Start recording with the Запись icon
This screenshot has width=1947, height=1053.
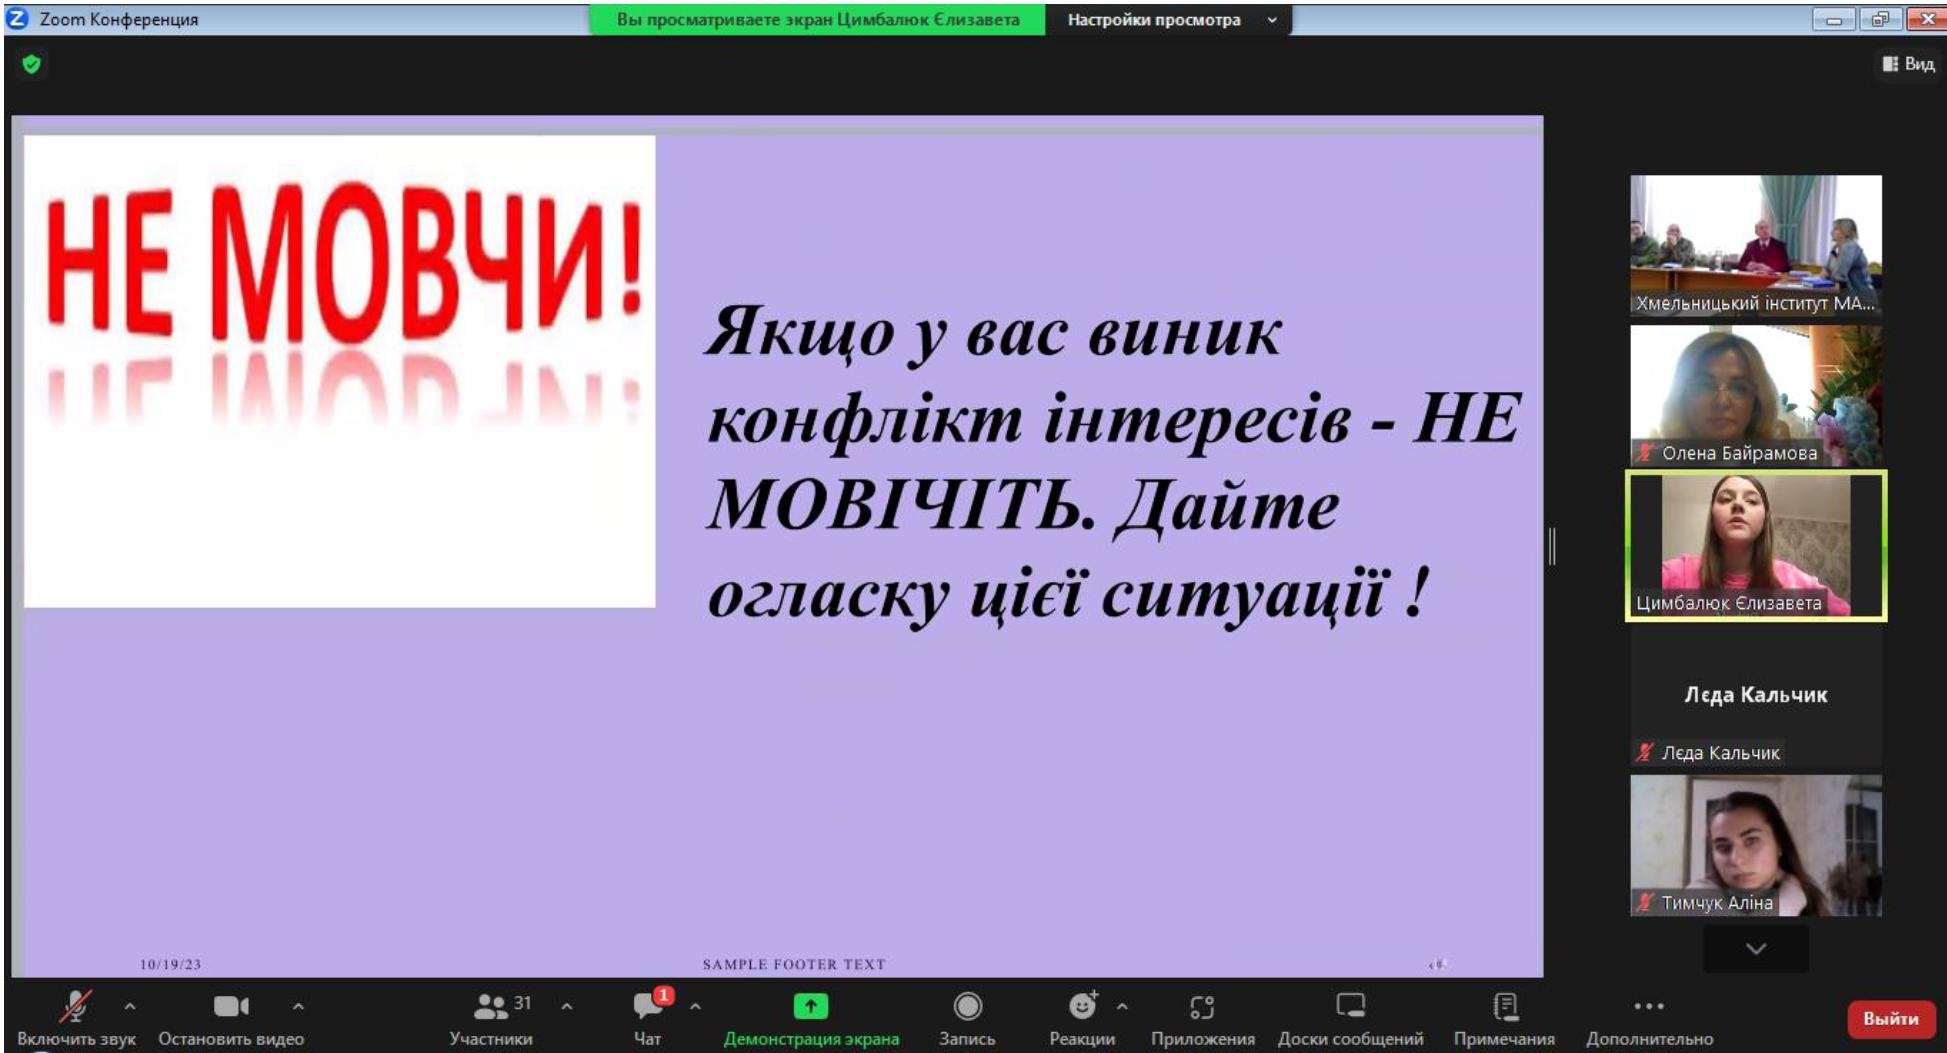(x=967, y=1006)
